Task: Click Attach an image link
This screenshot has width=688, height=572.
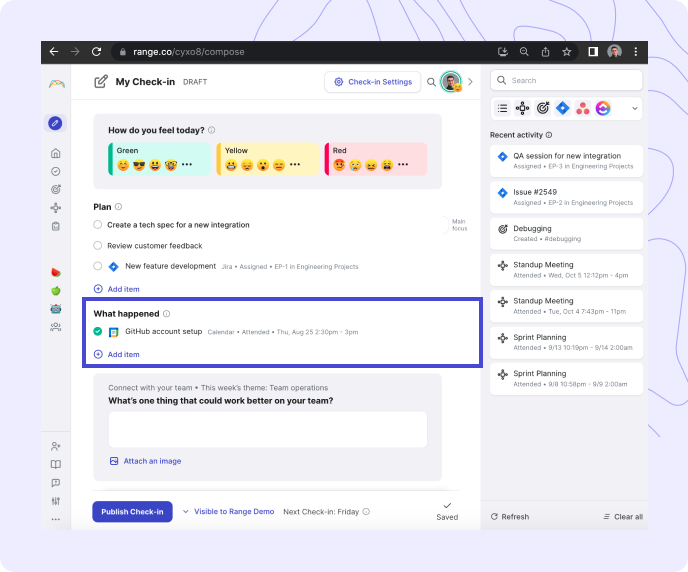Action: click(145, 461)
